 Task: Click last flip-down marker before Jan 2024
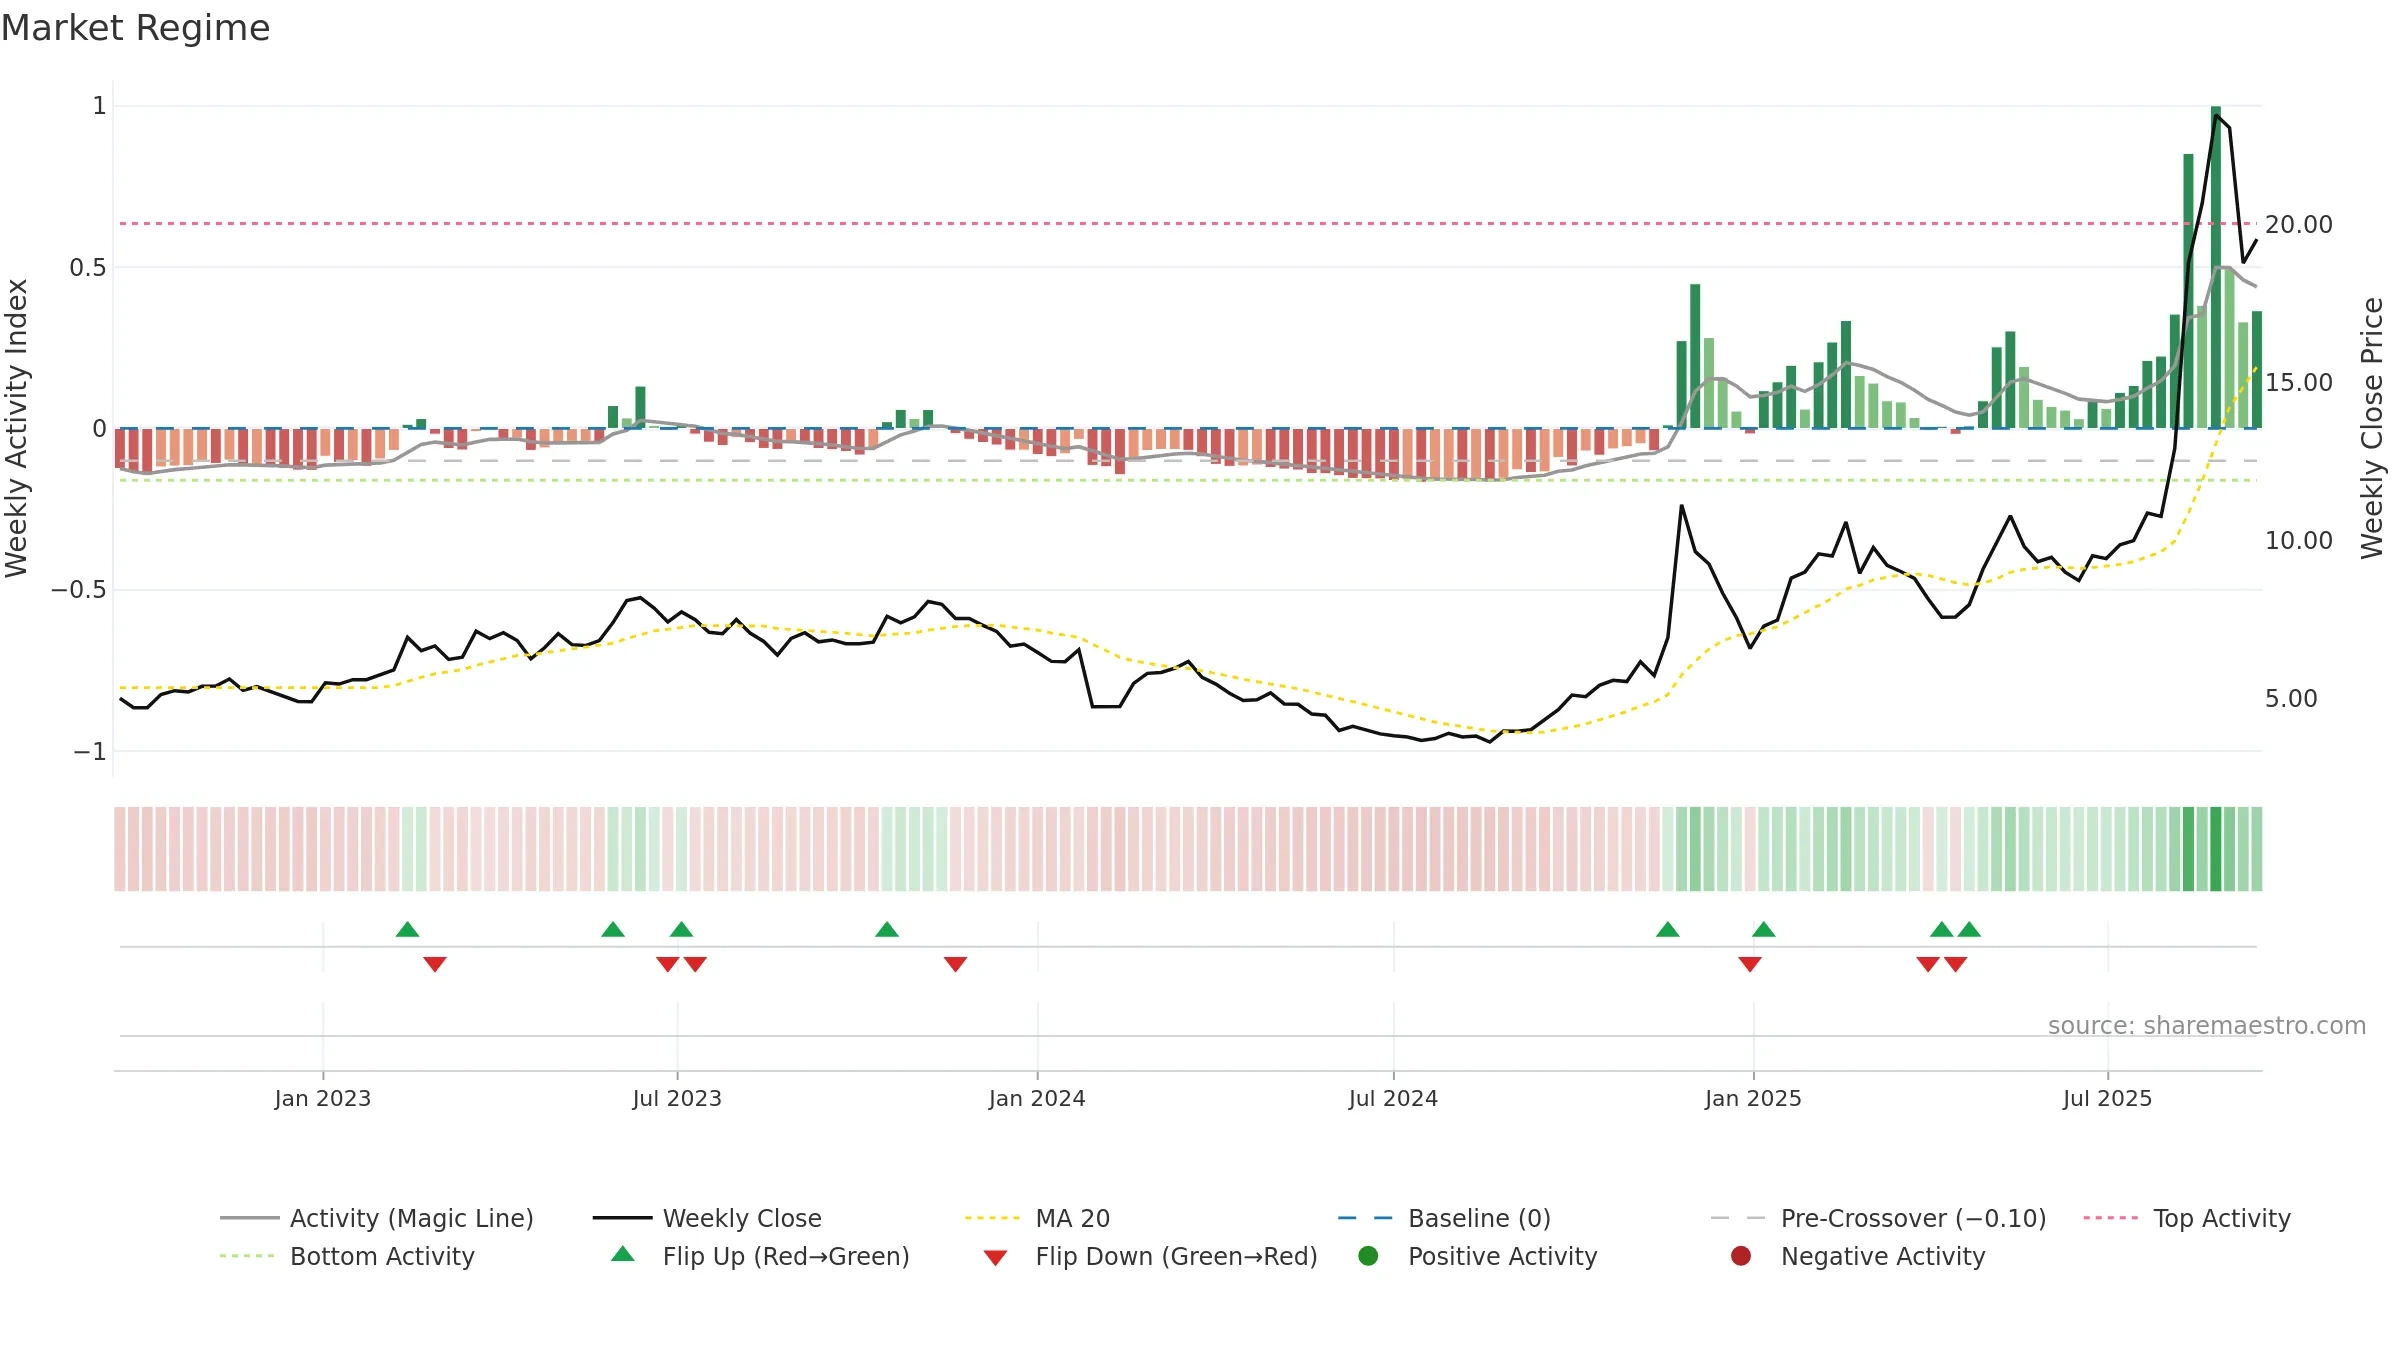[955, 964]
